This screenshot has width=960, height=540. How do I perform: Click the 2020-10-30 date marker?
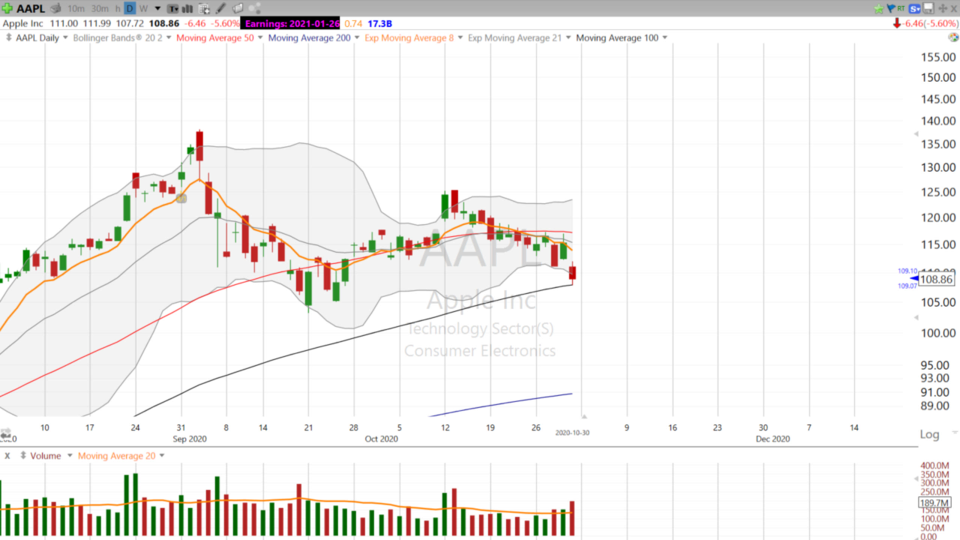(572, 432)
